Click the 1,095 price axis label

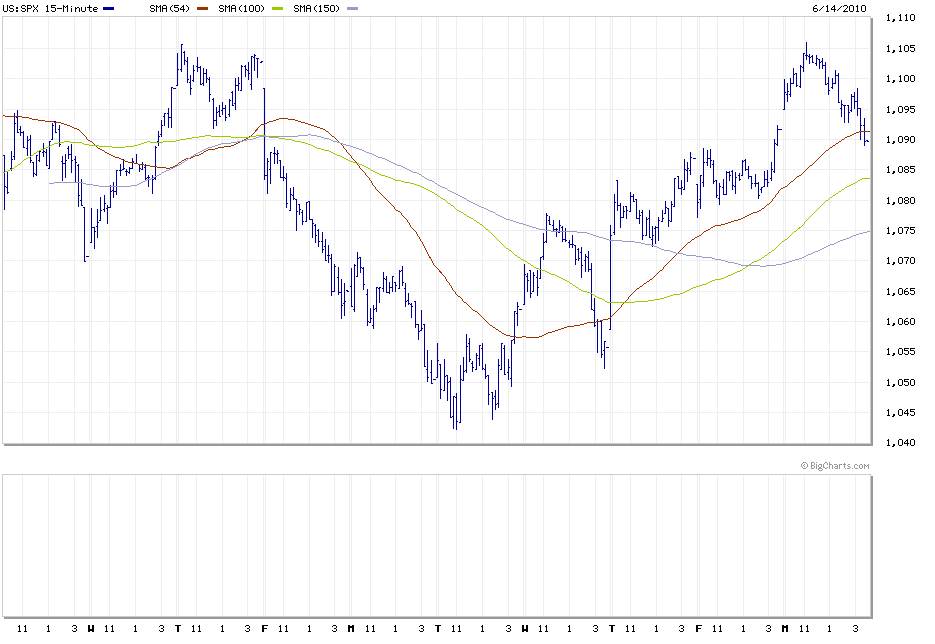pyautogui.click(x=900, y=109)
